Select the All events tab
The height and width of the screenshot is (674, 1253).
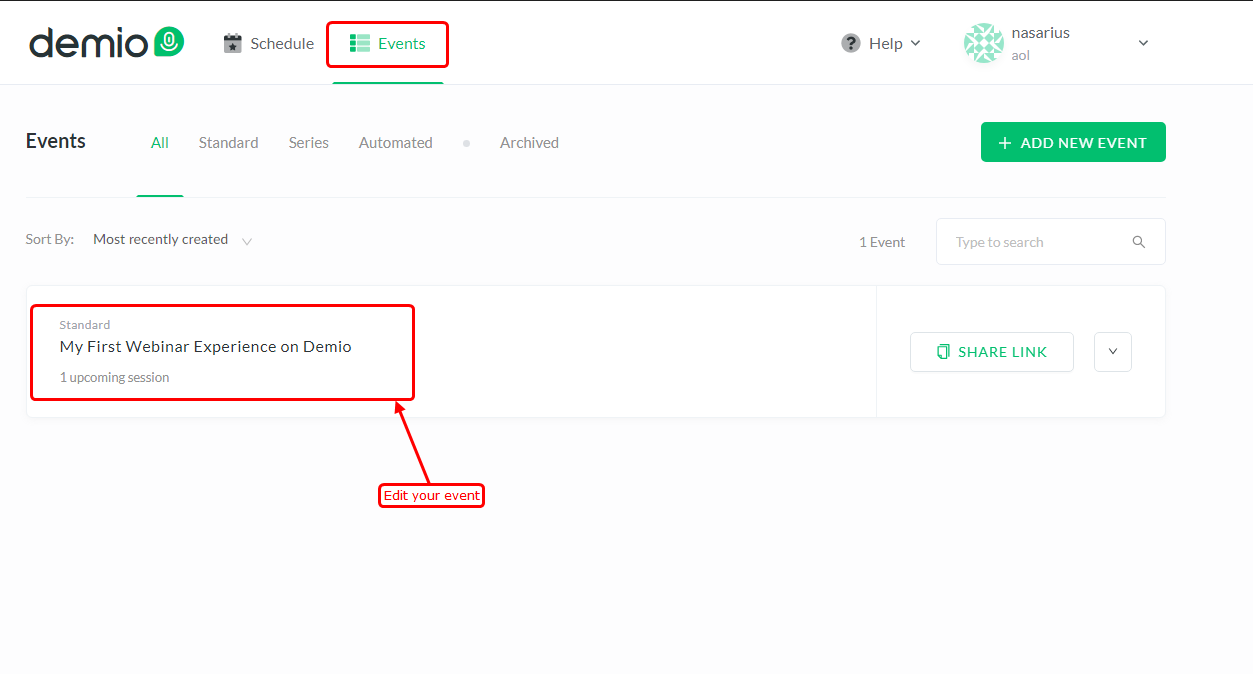coord(160,143)
